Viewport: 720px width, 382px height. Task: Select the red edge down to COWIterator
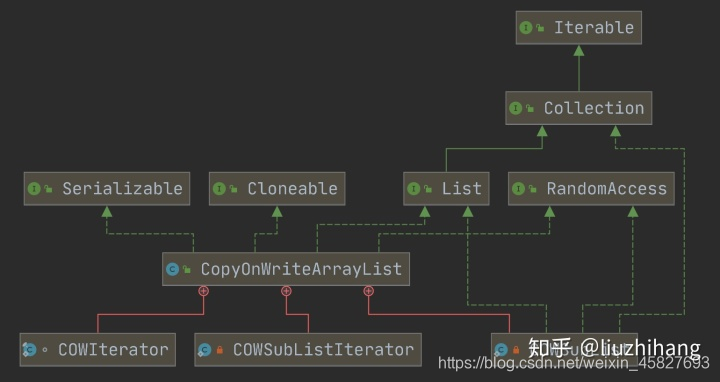click(x=151, y=315)
